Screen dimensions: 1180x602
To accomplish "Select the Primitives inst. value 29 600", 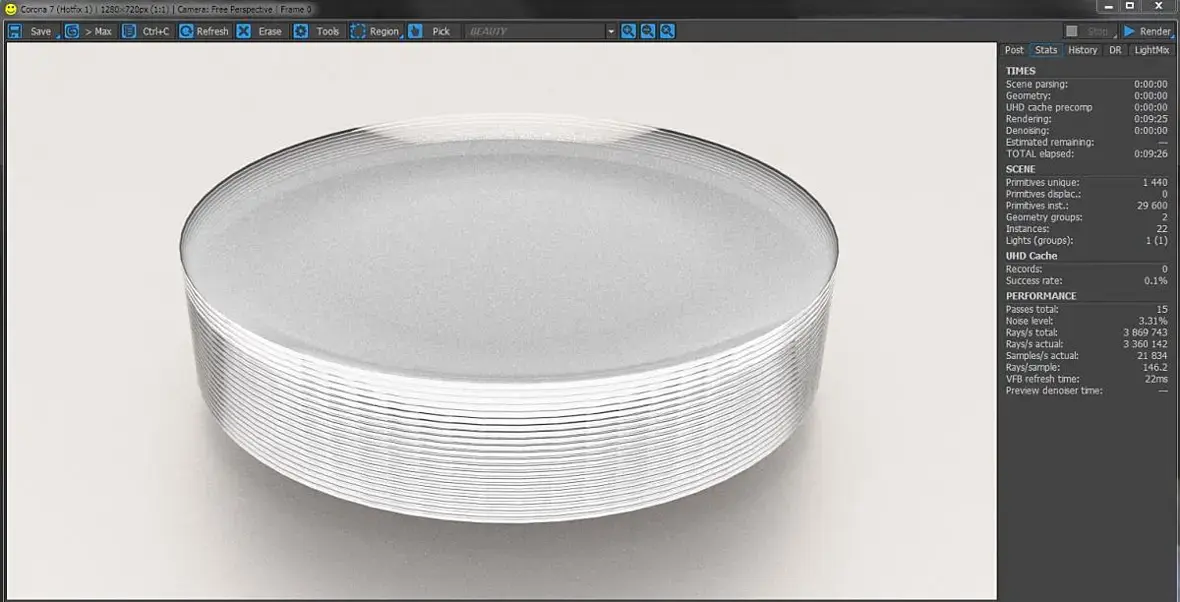I will tap(1152, 205).
